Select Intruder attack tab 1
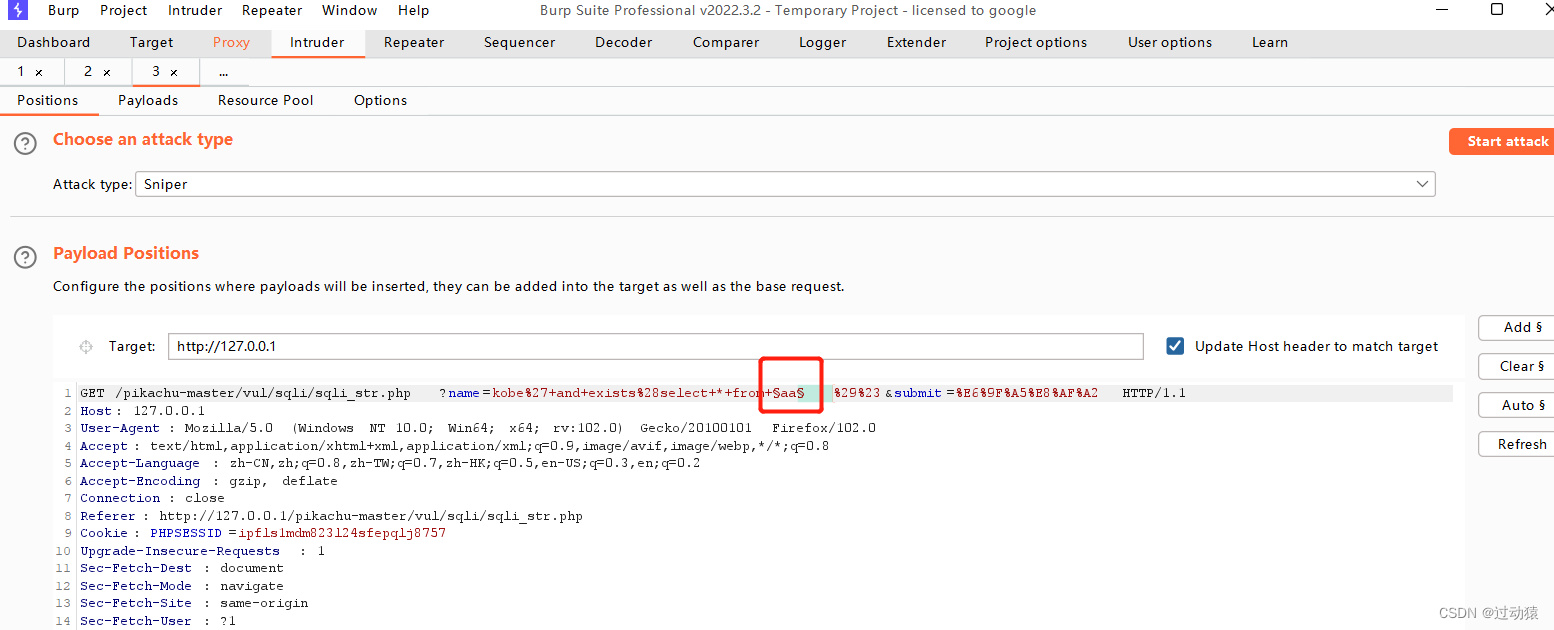The height and width of the screenshot is (630, 1554). click(22, 72)
